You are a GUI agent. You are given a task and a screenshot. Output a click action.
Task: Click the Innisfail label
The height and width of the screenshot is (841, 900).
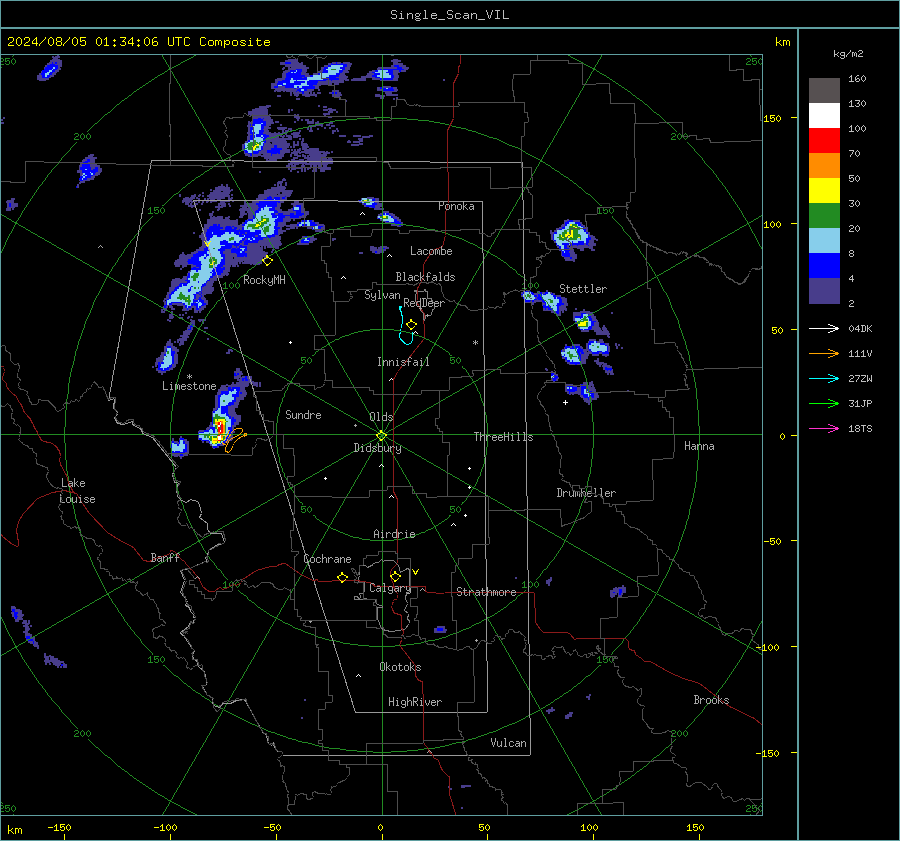[403, 362]
